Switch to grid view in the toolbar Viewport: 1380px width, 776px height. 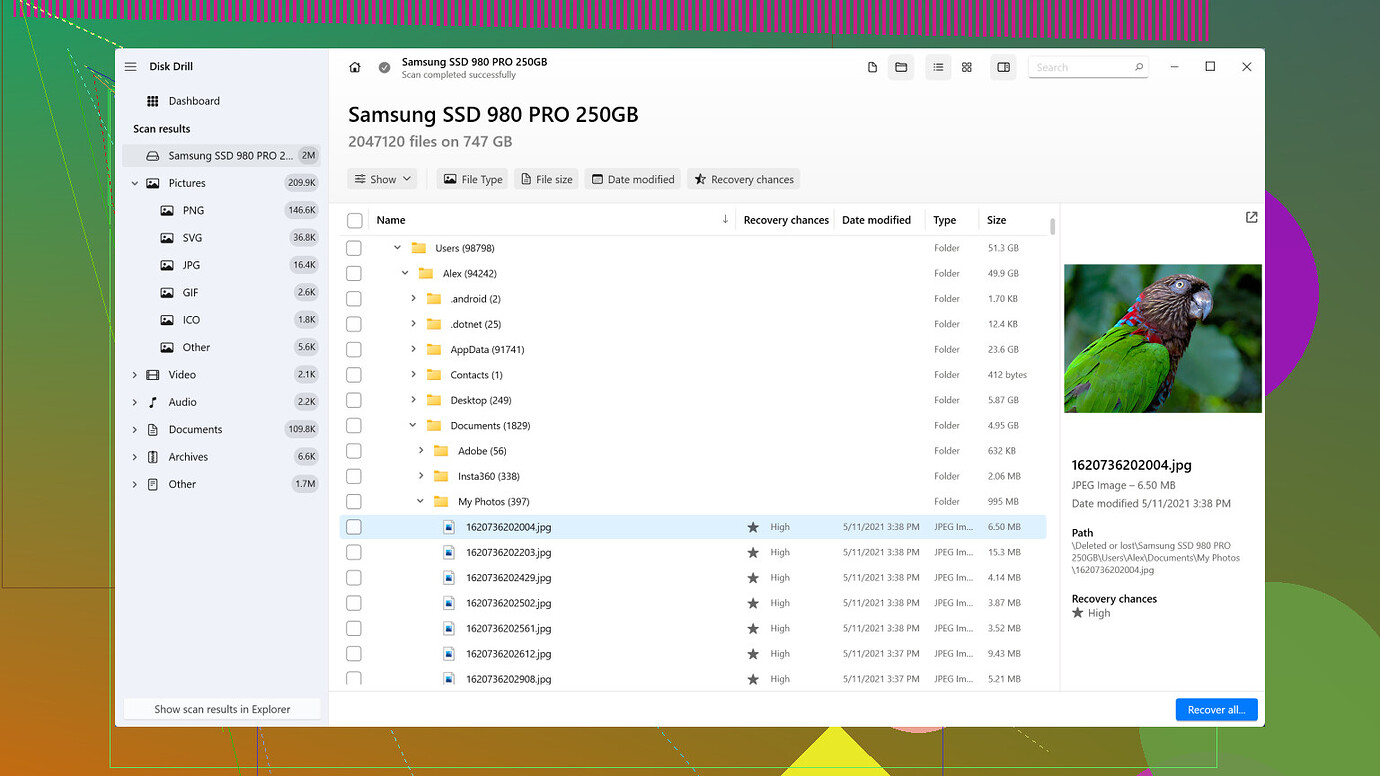click(x=966, y=66)
